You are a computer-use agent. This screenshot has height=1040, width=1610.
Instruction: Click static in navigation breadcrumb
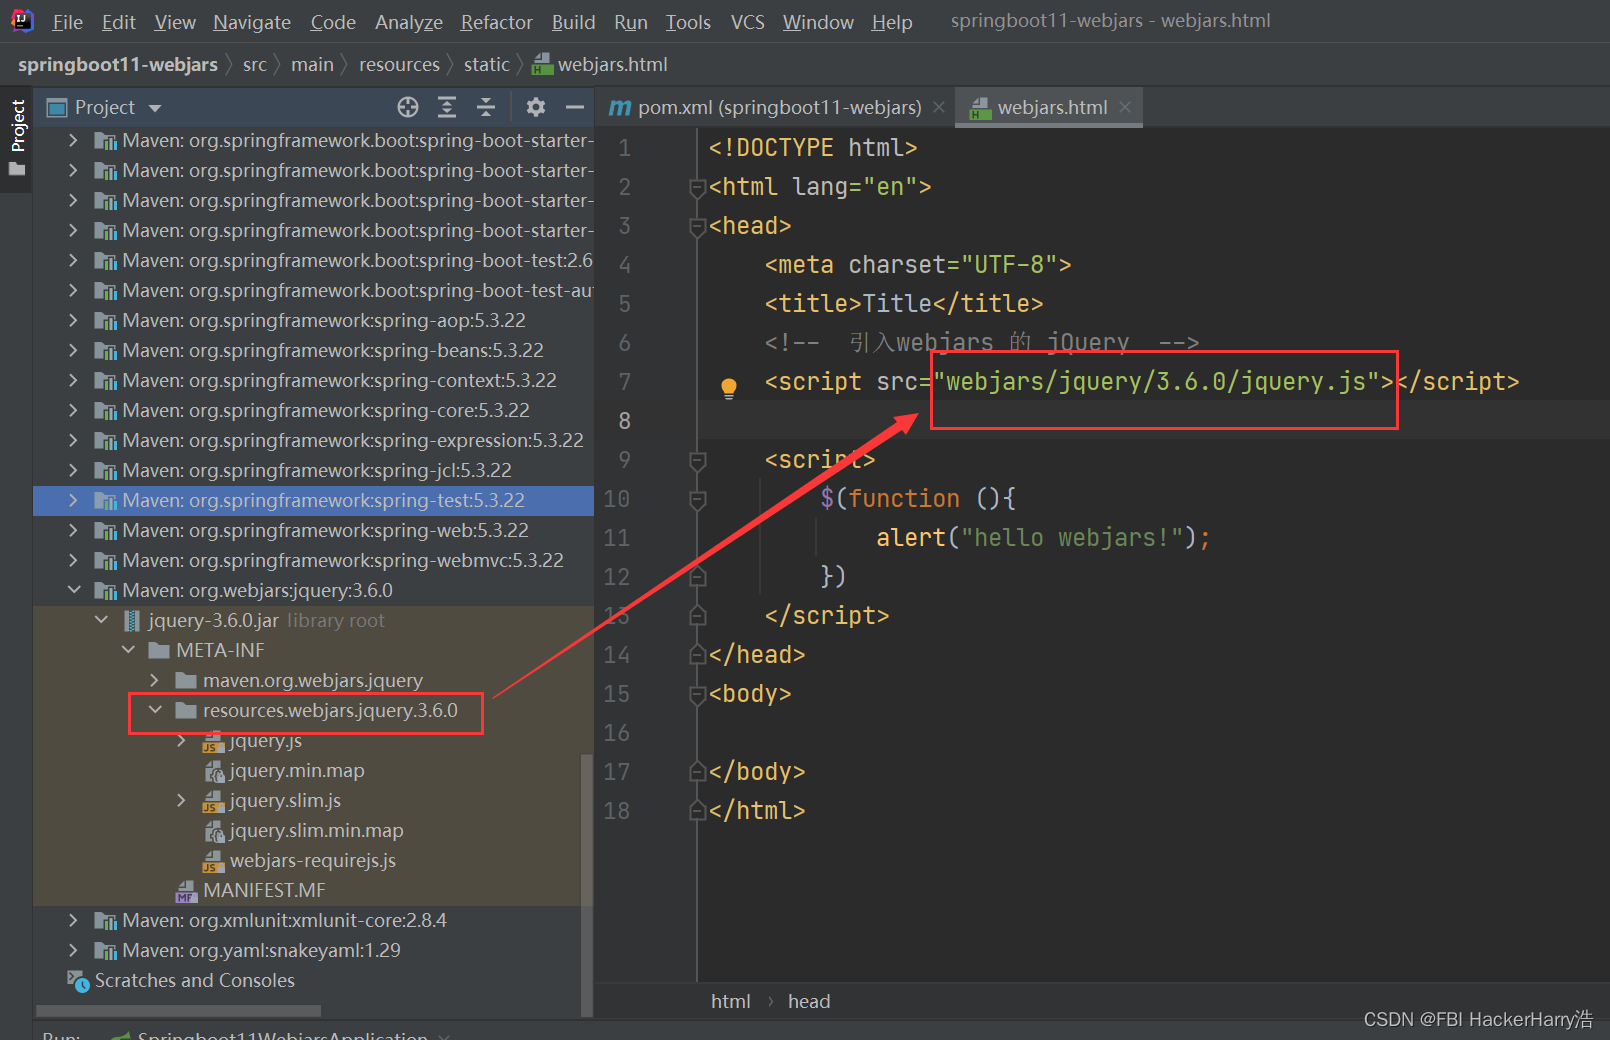pos(487,65)
